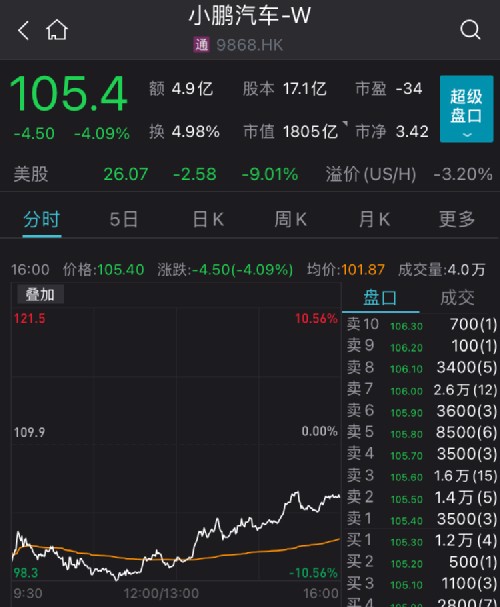
Task: Click the small arrow beside 市值 1805亿
Action: click(345, 123)
